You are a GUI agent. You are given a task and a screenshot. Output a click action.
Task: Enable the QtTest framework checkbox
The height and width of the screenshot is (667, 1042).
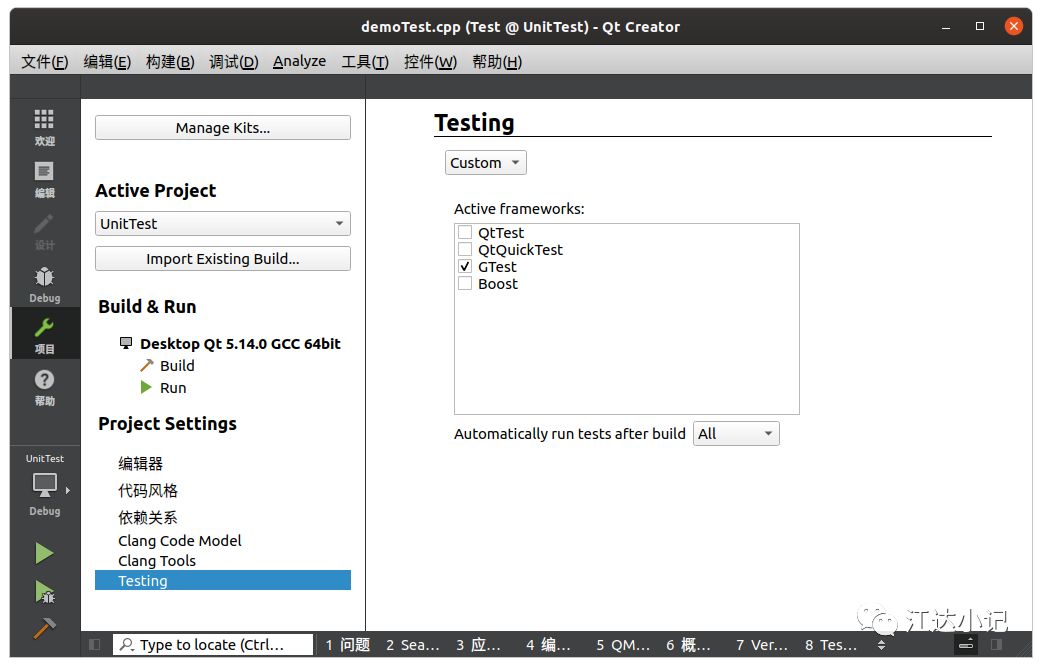[465, 232]
